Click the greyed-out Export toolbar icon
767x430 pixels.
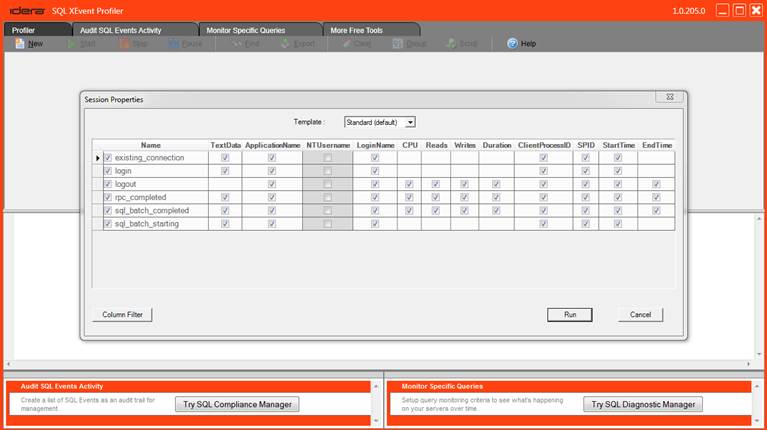coord(286,44)
